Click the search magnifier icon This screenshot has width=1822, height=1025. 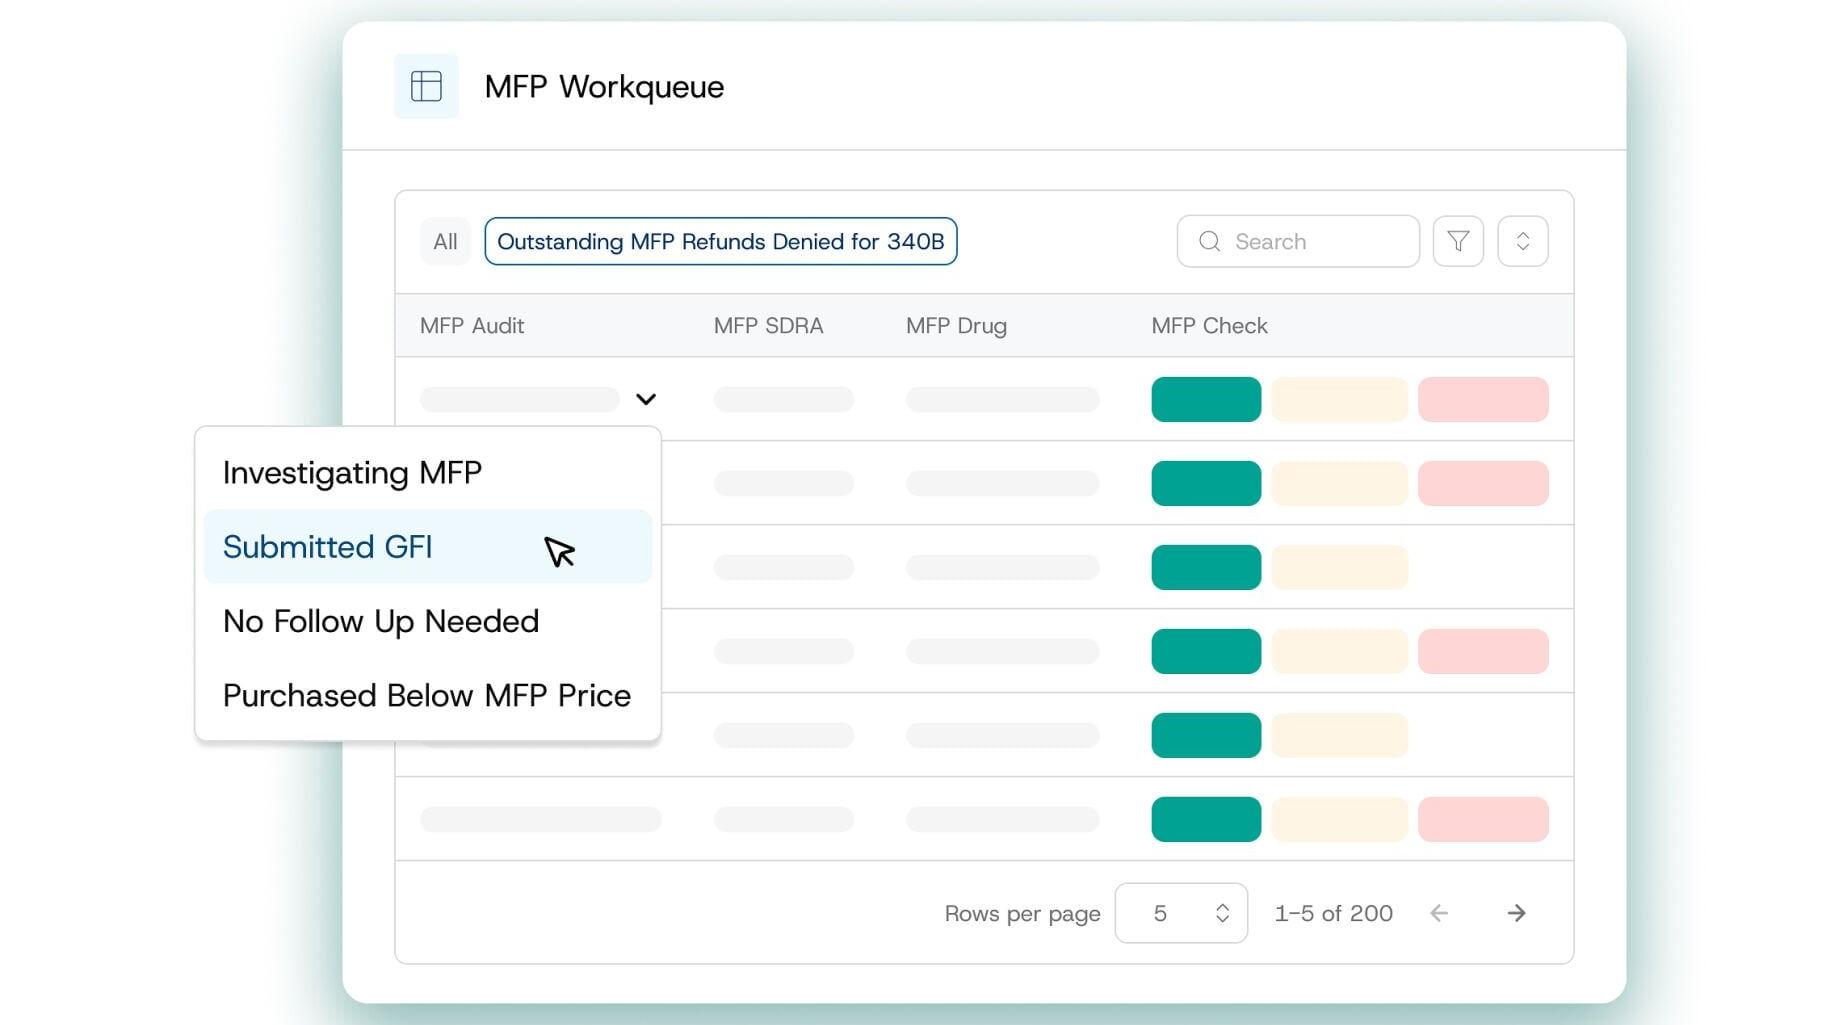point(1210,241)
